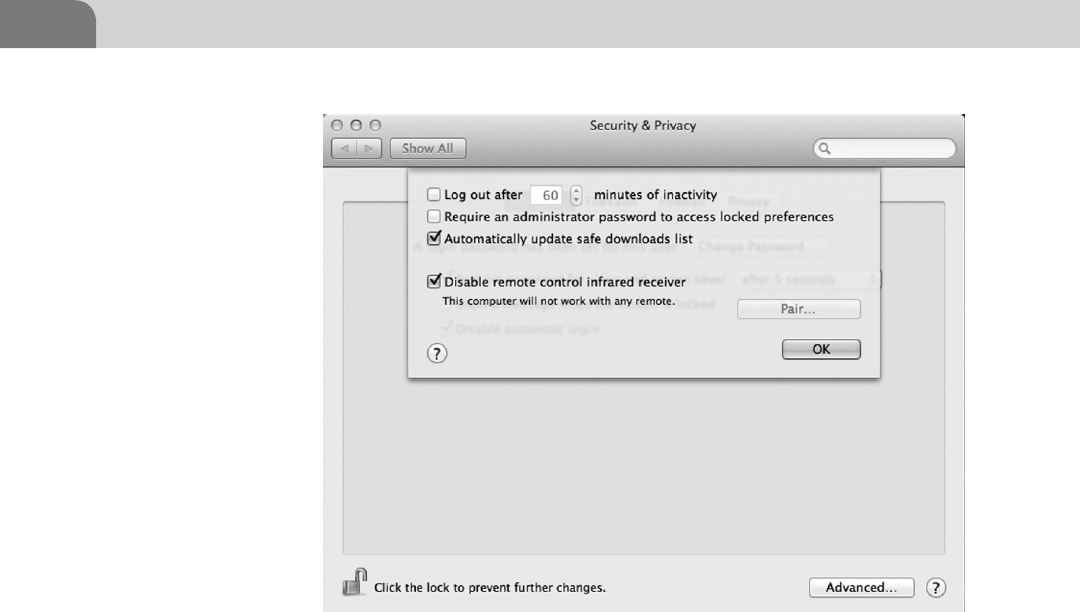Click the minutes stepper arrows
1080x612 pixels.
pyautogui.click(x=576, y=195)
